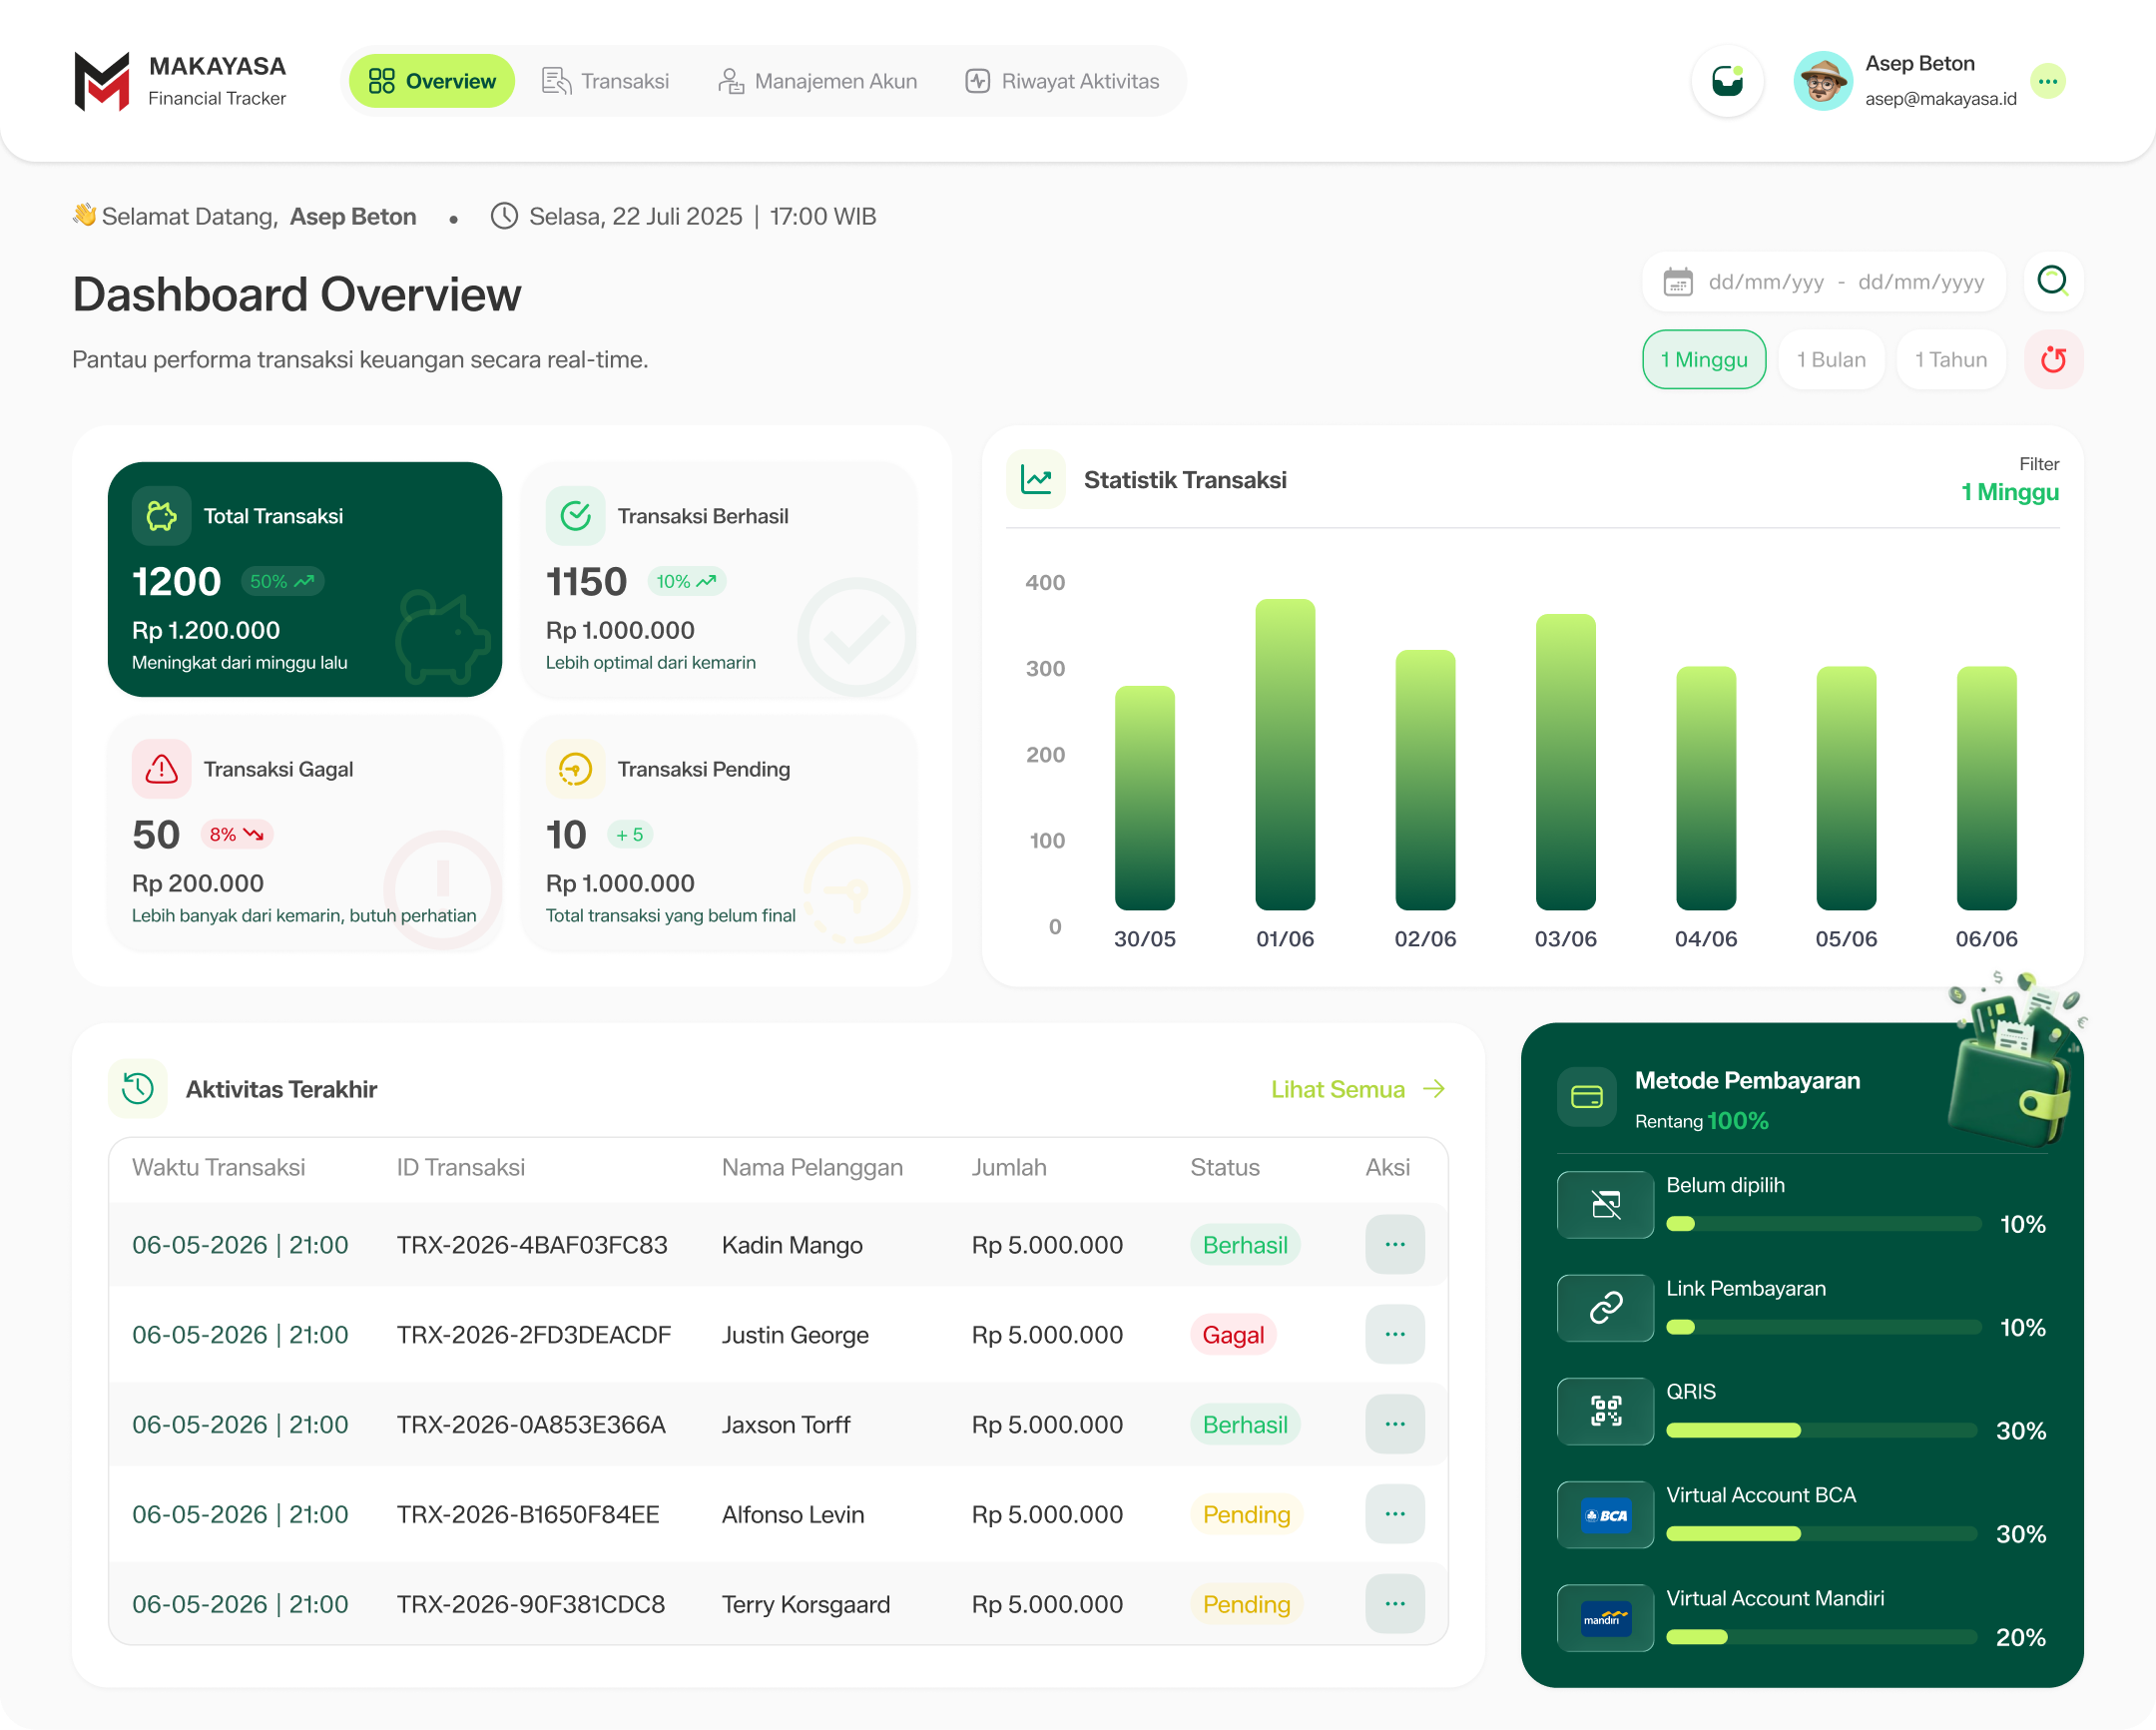This screenshot has width=2156, height=1730.
Task: Open the wallet notification icon
Action: 1727,81
